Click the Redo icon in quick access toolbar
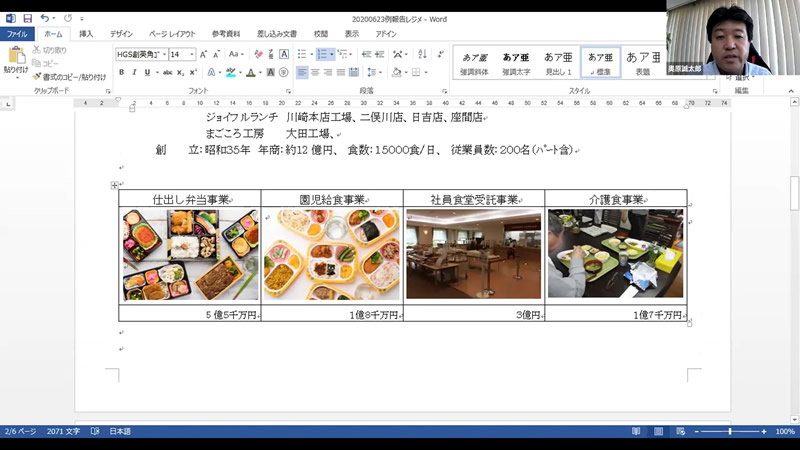 click(x=68, y=18)
